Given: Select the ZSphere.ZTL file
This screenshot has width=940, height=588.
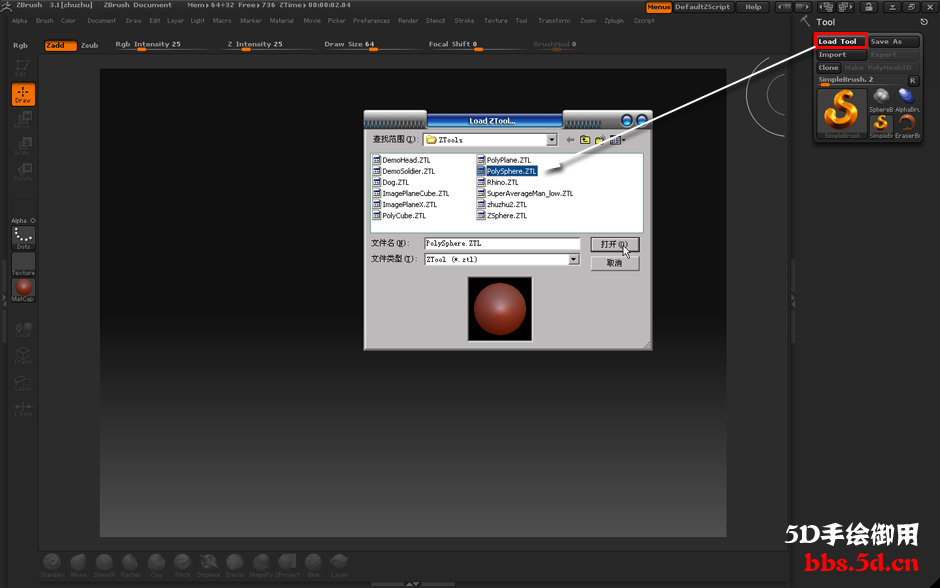Looking at the screenshot, I should pos(502,216).
